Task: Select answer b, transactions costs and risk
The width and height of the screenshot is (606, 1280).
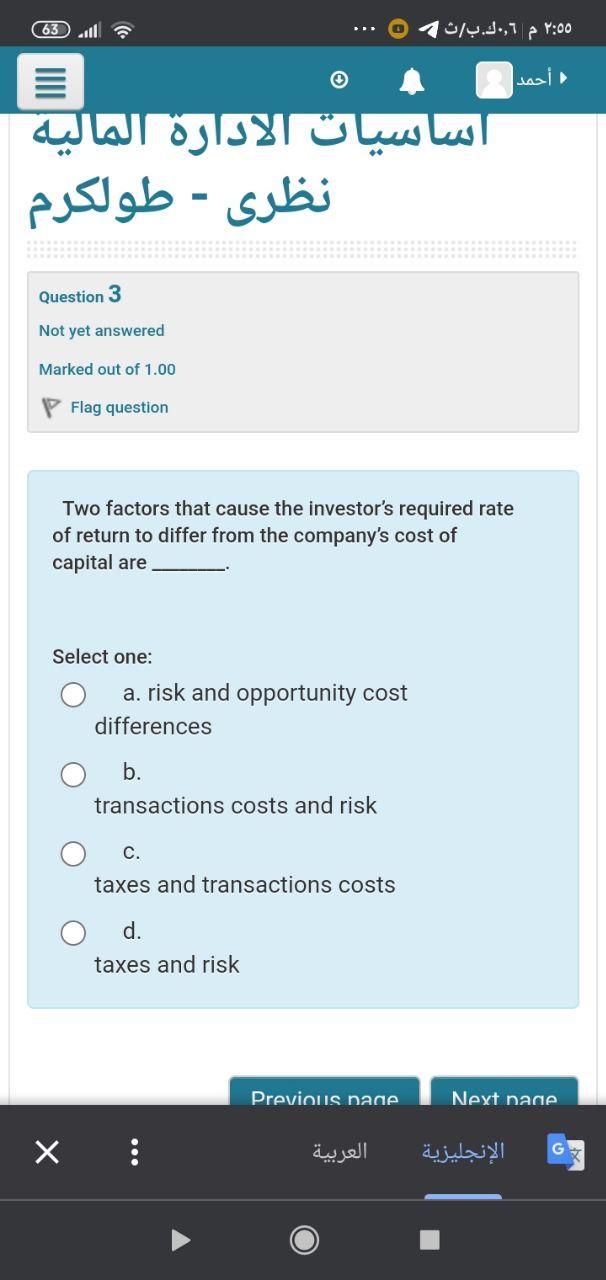Action: pos(73,774)
